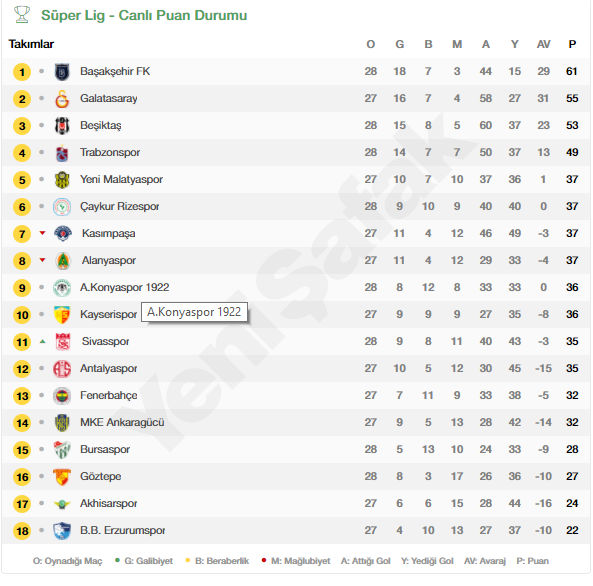Click the P points column header
The image size is (593, 586).
pyautogui.click(x=572, y=44)
